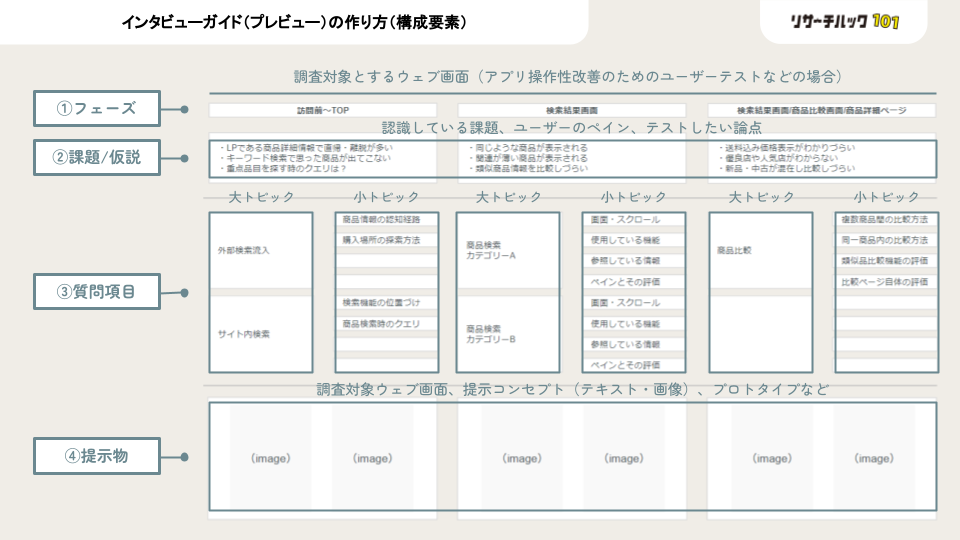
Task: Select the 比較ページ自体の評価 row
Action: pos(887,282)
